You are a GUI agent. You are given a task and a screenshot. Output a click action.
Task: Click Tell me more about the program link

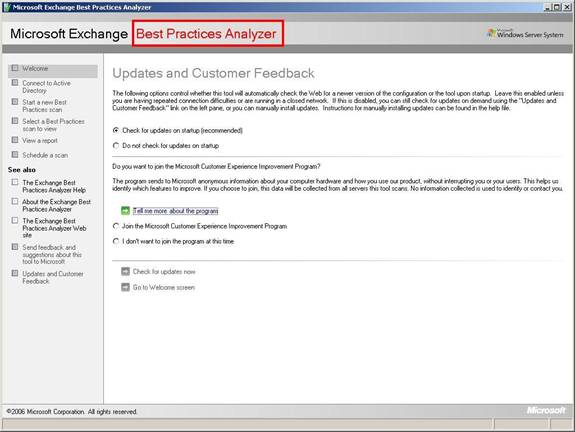176,211
